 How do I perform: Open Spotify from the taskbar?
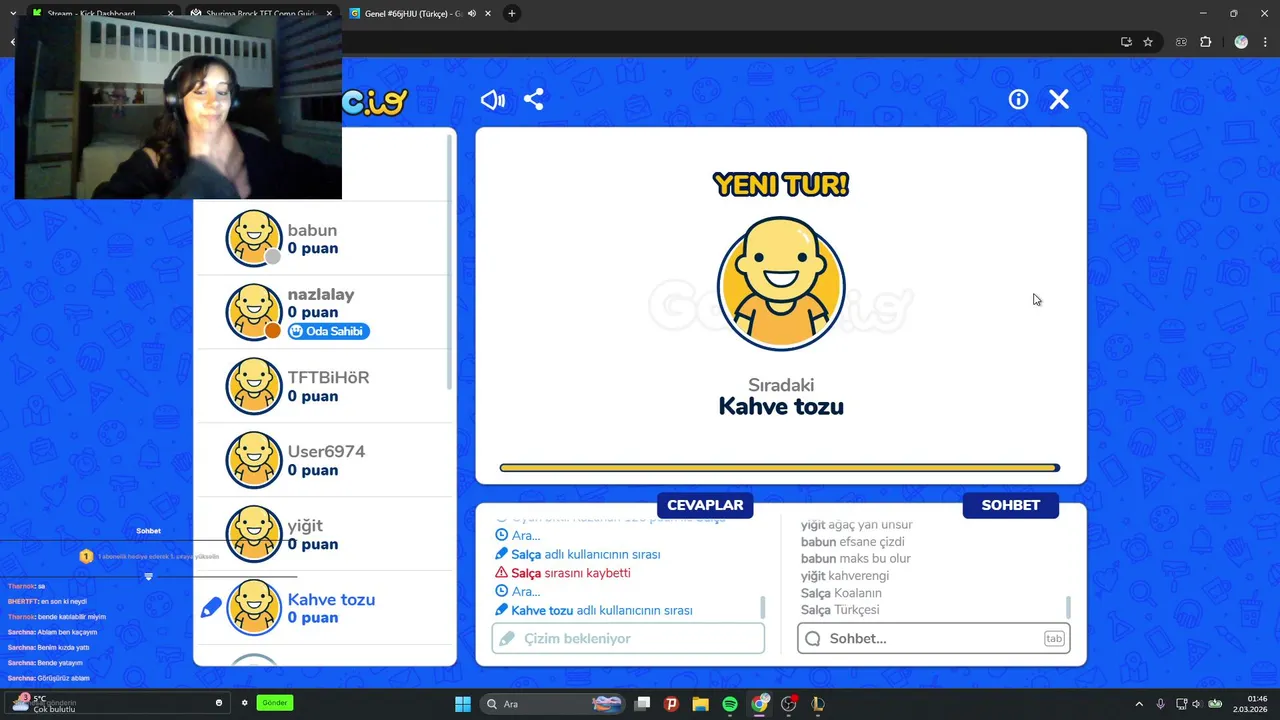[730, 704]
